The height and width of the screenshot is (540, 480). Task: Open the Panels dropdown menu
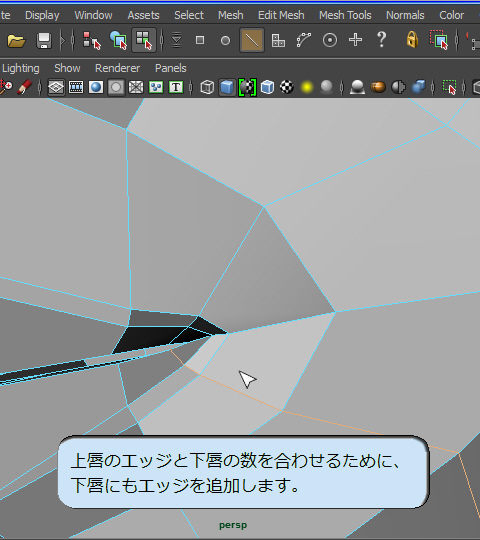click(x=171, y=68)
